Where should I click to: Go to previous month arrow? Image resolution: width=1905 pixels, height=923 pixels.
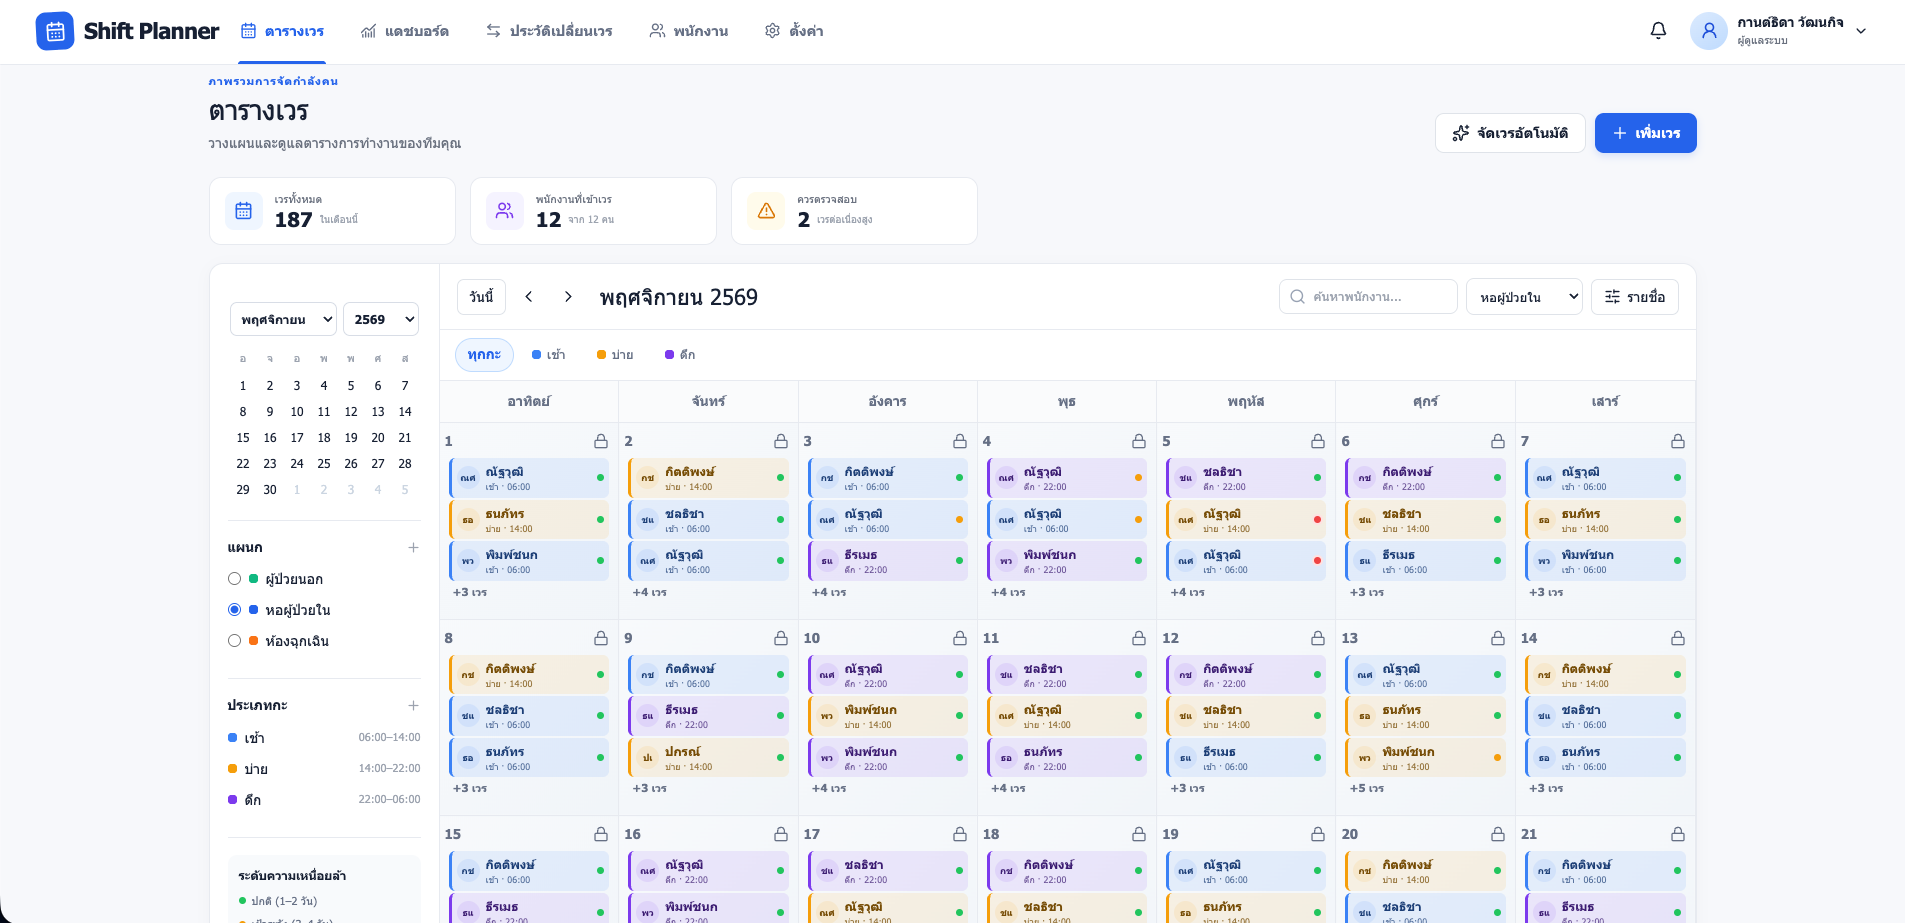529,297
